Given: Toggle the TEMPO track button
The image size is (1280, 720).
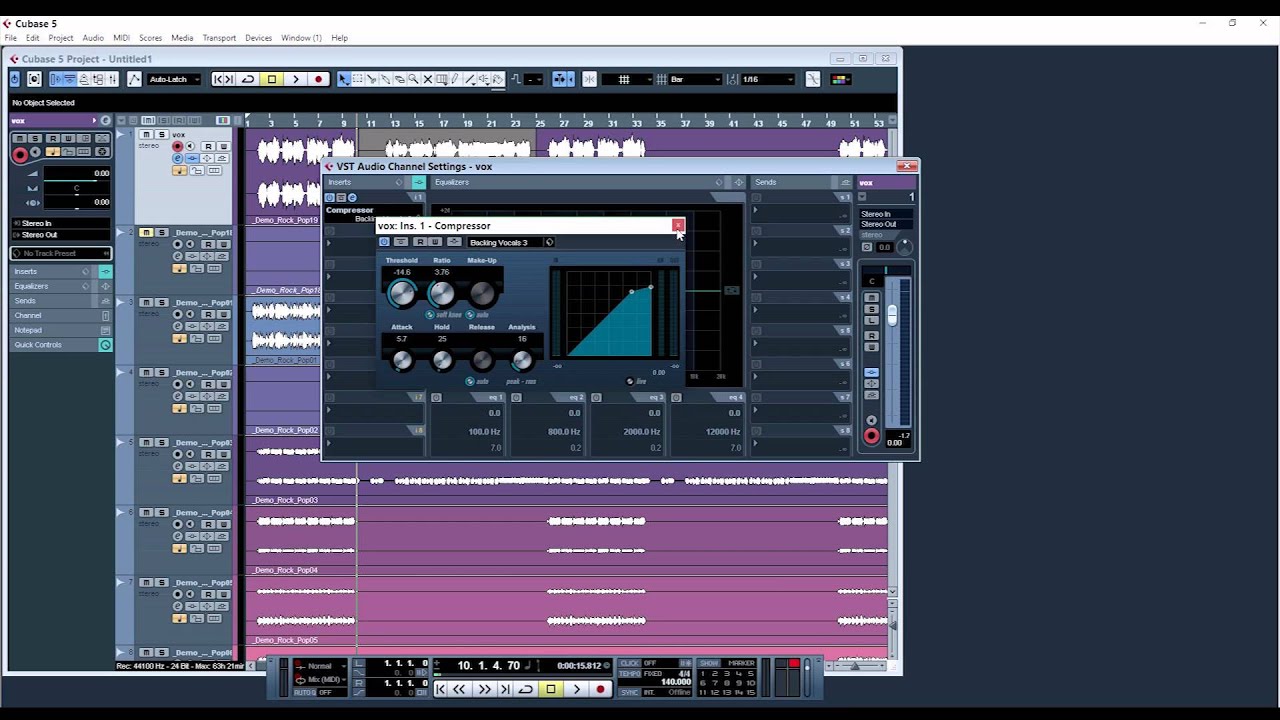Looking at the screenshot, I should pyautogui.click(x=630, y=673).
